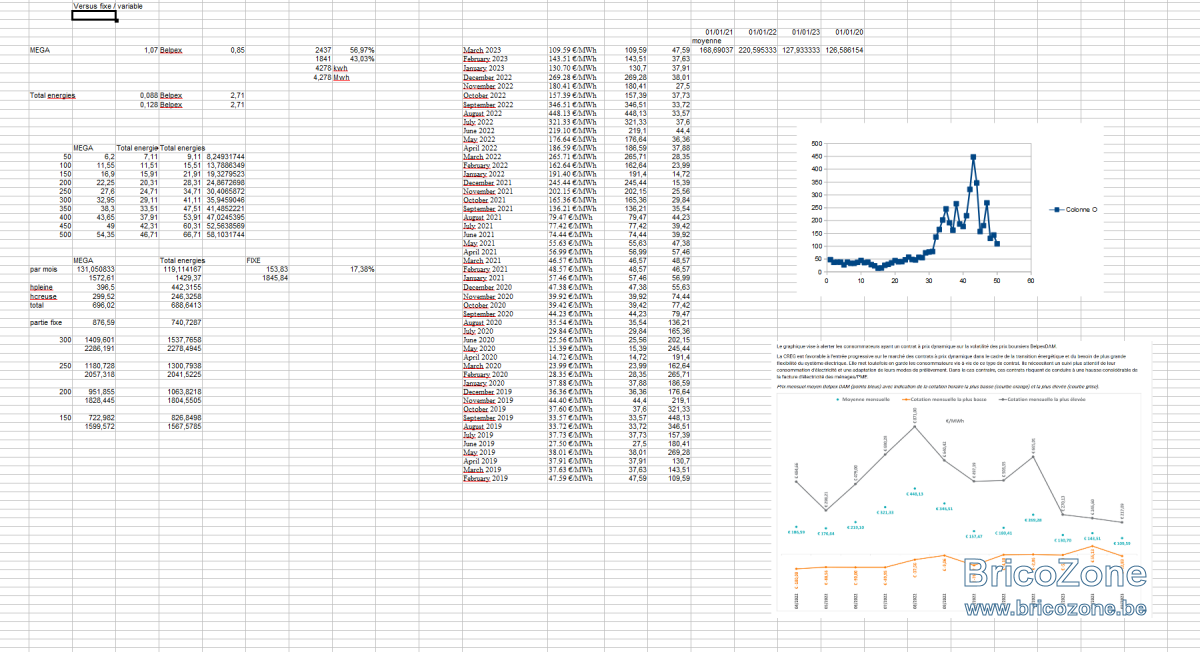Click the BricoZone logo text
The image size is (1200, 652).
tap(1054, 574)
